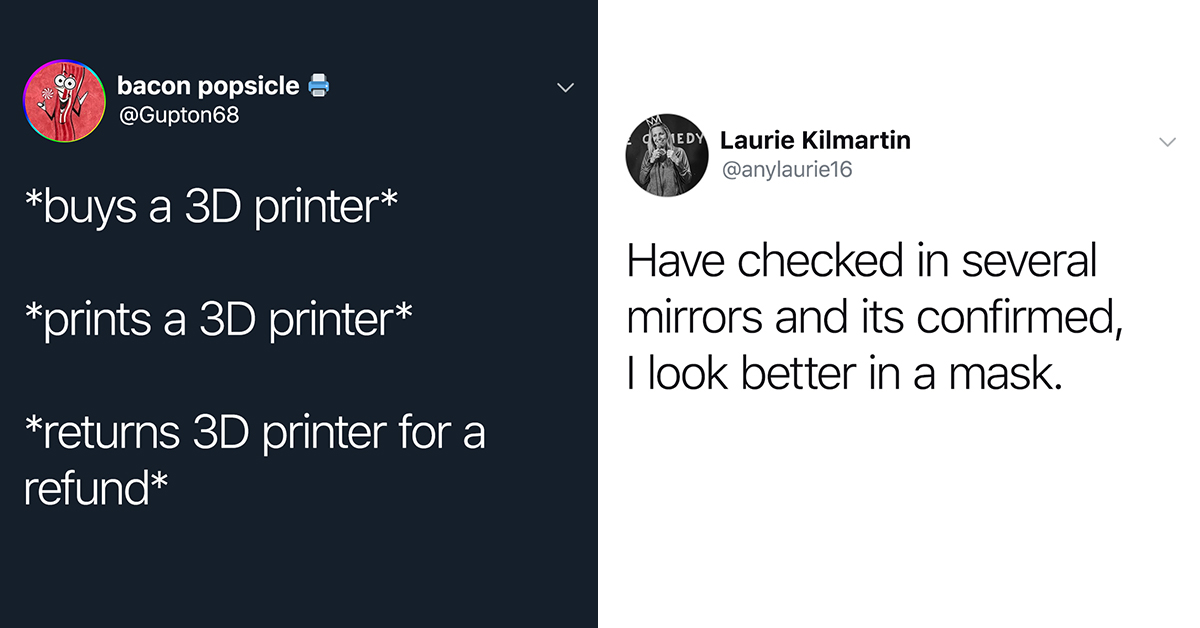
Task: Expand the chevron menu on bacon popsicle's tweet
Action: tap(565, 88)
